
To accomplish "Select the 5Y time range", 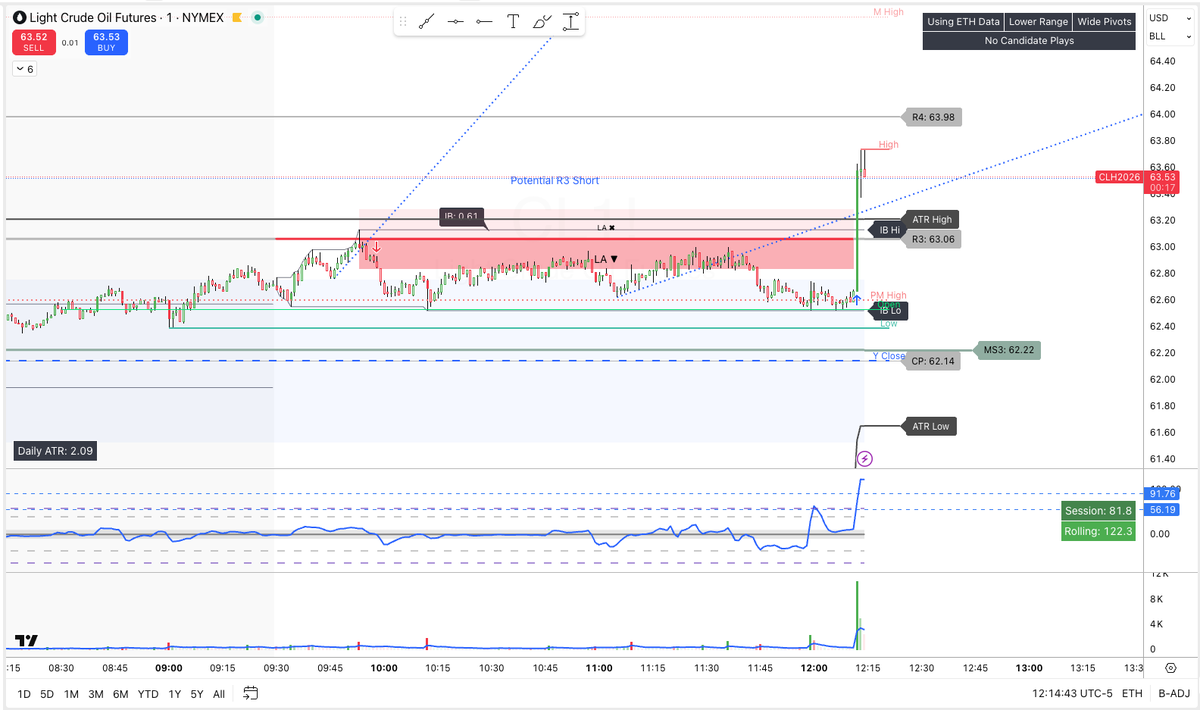I will pos(197,693).
